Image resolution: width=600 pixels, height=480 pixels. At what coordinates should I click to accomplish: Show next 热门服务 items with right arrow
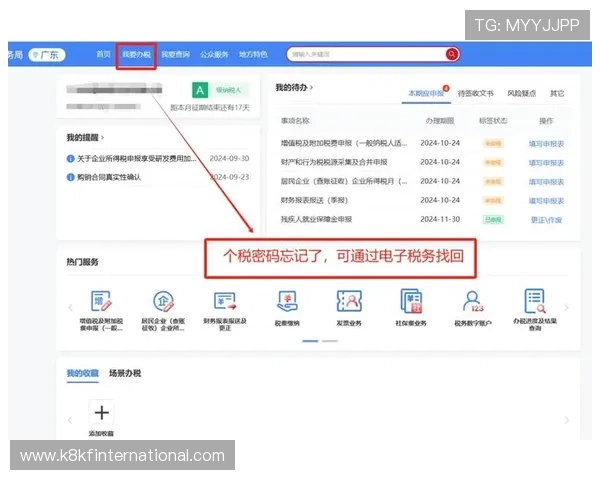click(x=566, y=307)
